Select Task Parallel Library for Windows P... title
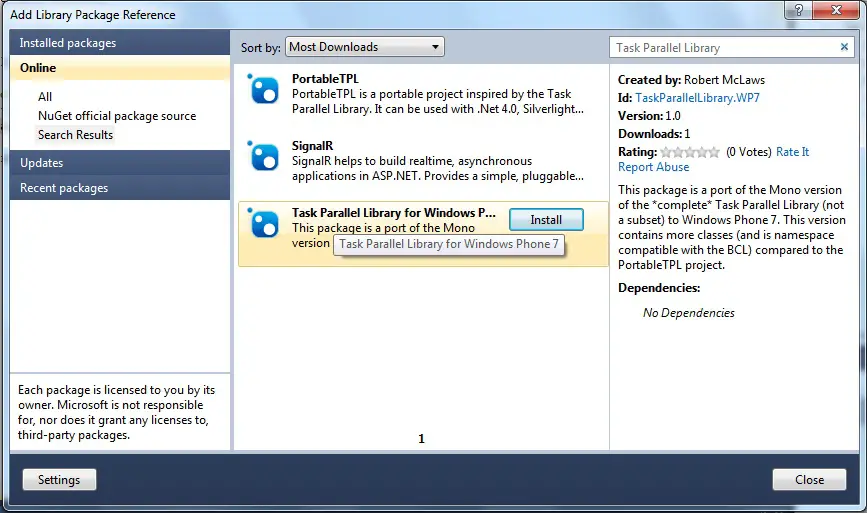 (394, 213)
